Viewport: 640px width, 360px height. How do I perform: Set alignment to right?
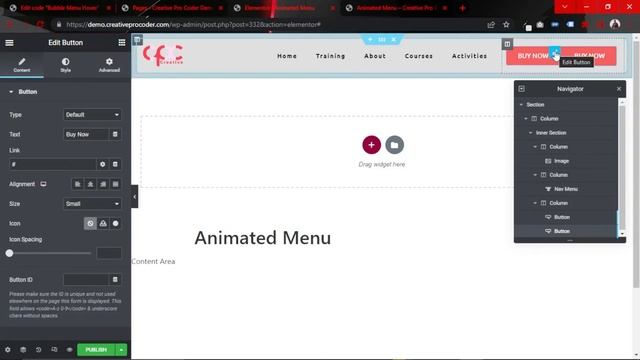(x=103, y=184)
